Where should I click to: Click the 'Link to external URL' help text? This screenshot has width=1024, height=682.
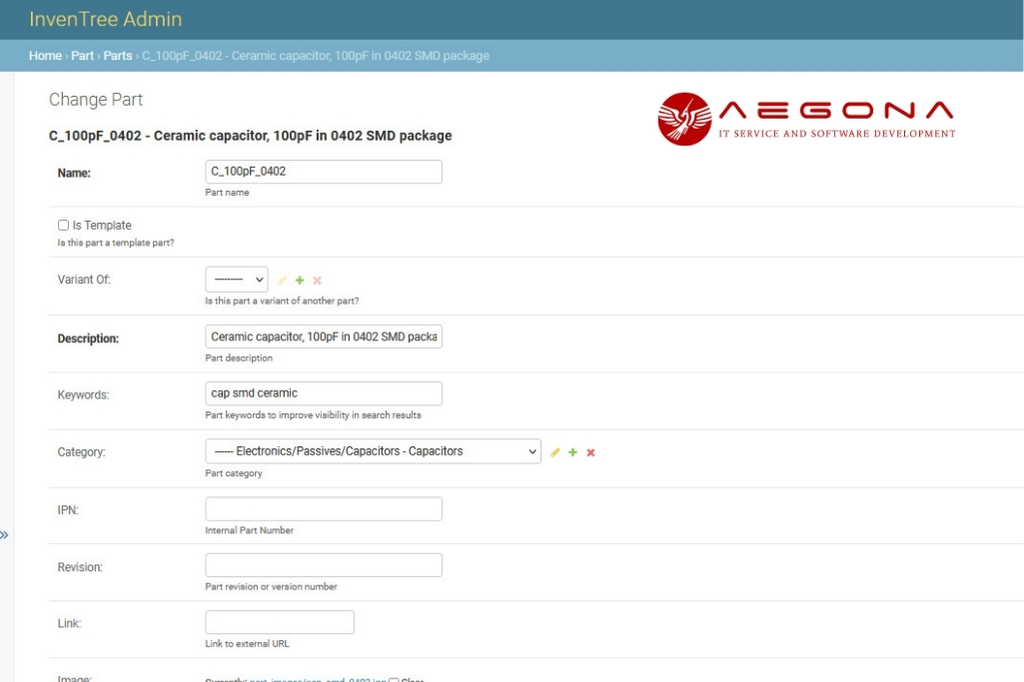(247, 643)
